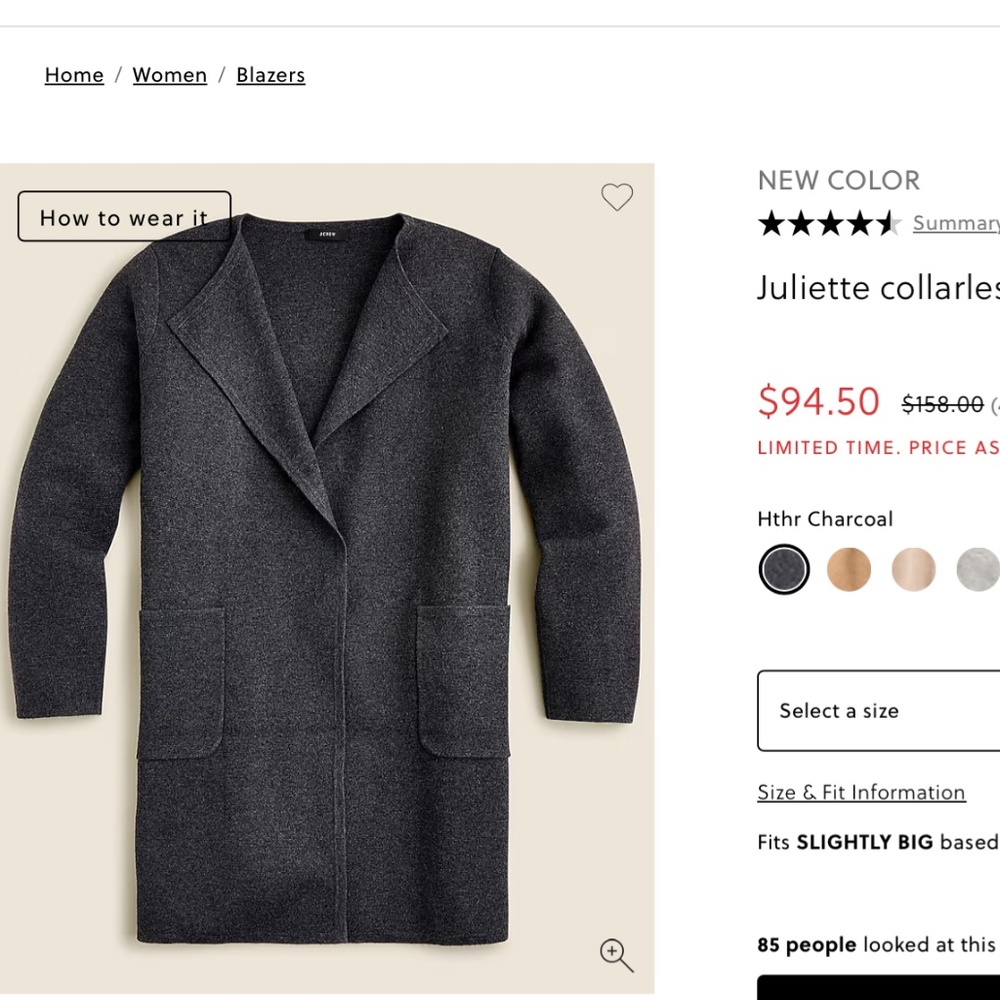Screen dimensions: 1000x1000
Task: Select the light grey color option
Action: pyautogui.click(x=976, y=568)
